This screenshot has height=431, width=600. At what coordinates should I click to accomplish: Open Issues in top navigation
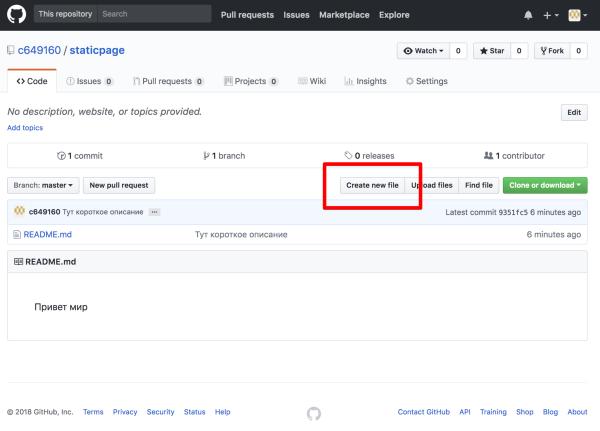[296, 15]
